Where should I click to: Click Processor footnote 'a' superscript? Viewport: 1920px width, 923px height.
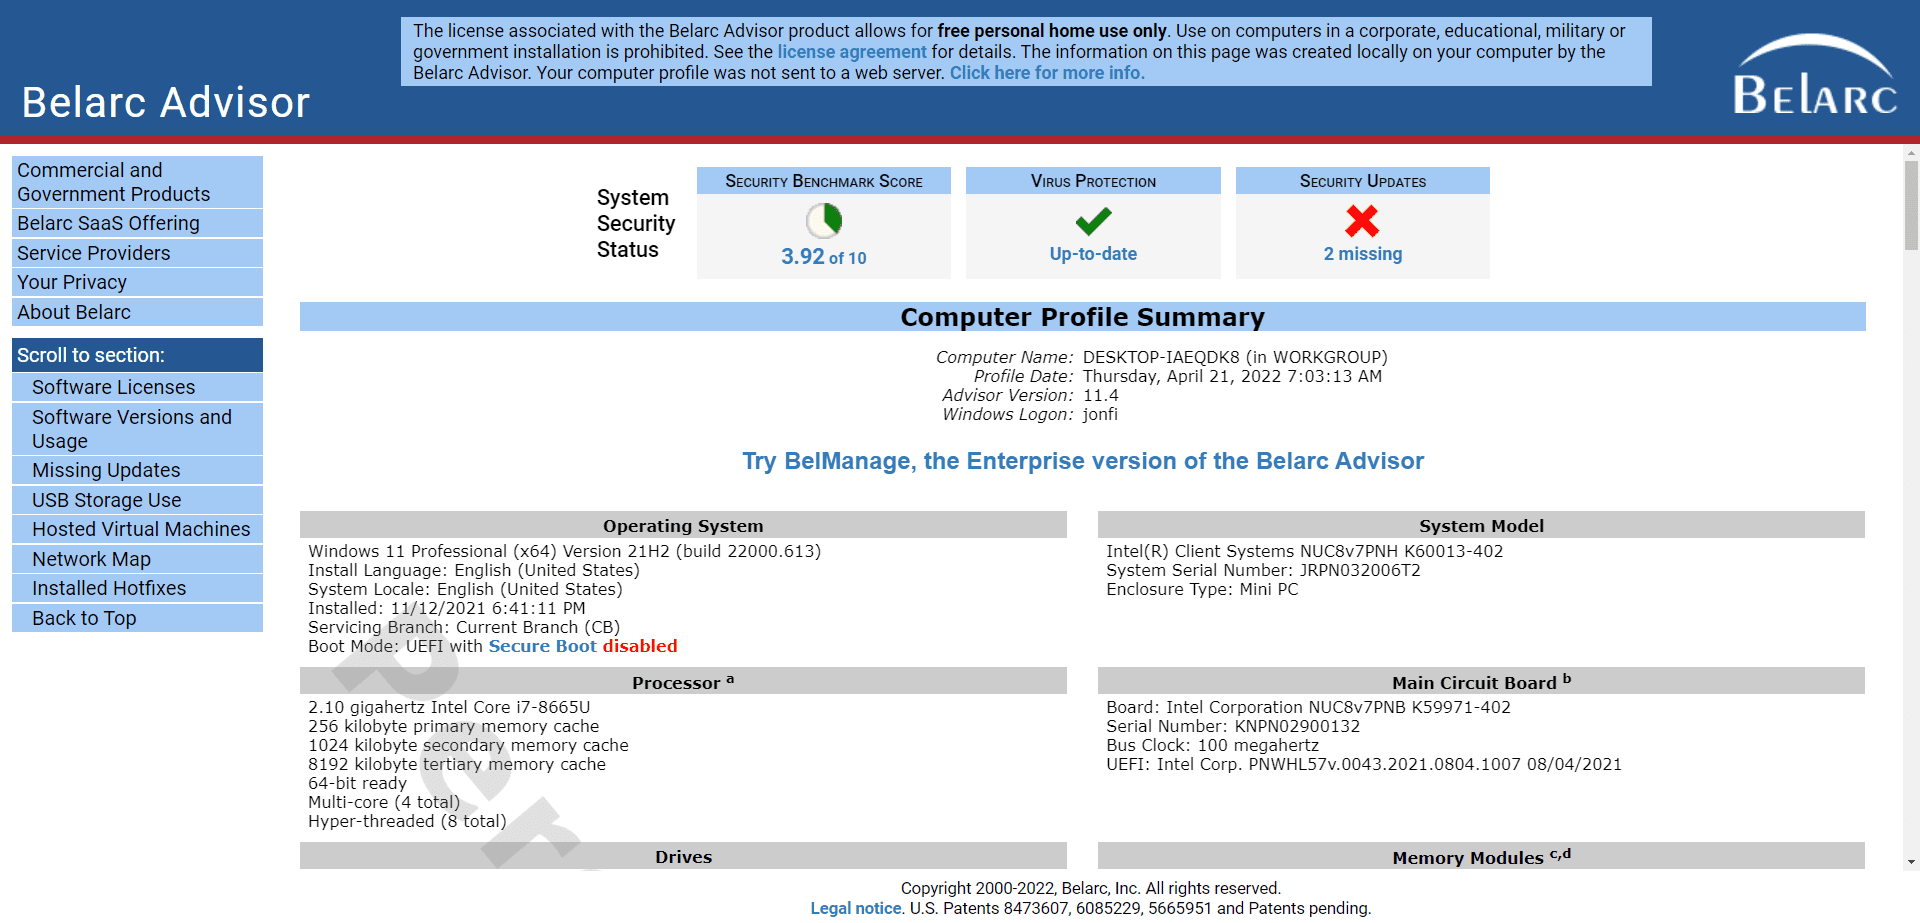(x=730, y=679)
